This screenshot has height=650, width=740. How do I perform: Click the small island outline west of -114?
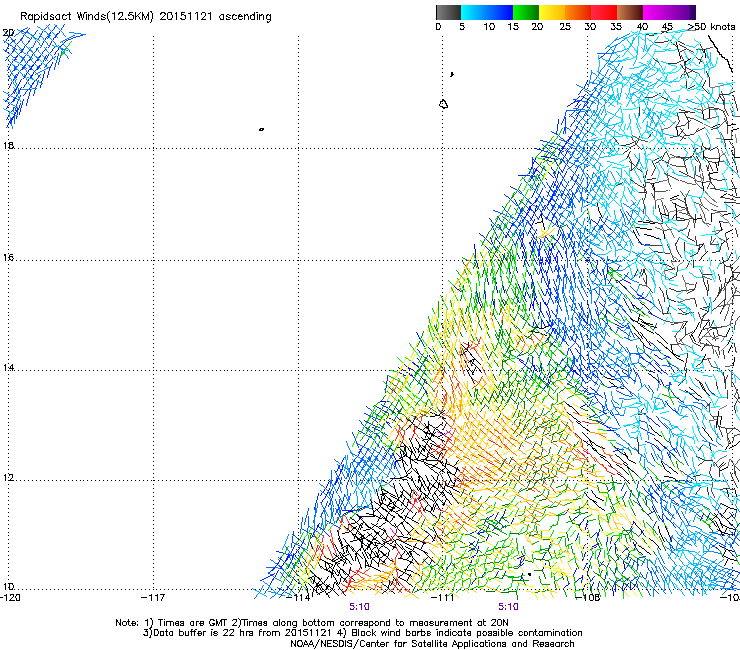click(261, 129)
